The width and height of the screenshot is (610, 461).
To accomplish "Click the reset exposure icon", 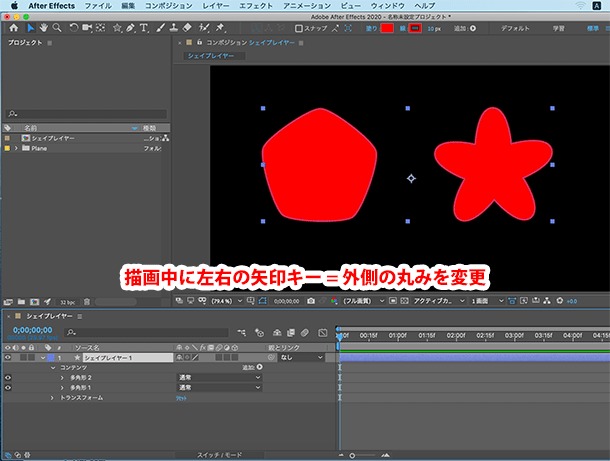I will click(x=559, y=301).
